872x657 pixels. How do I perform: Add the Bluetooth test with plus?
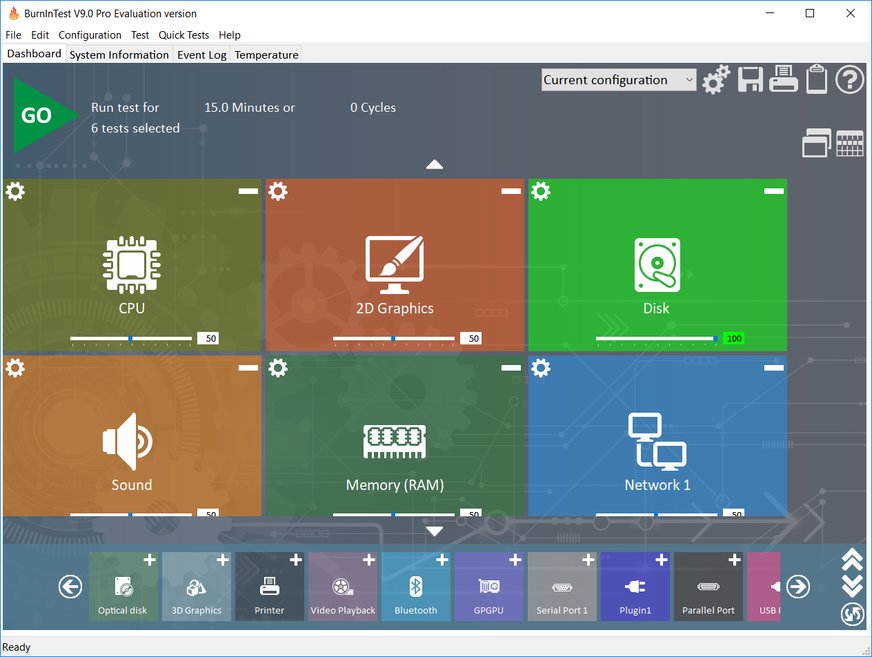click(442, 561)
